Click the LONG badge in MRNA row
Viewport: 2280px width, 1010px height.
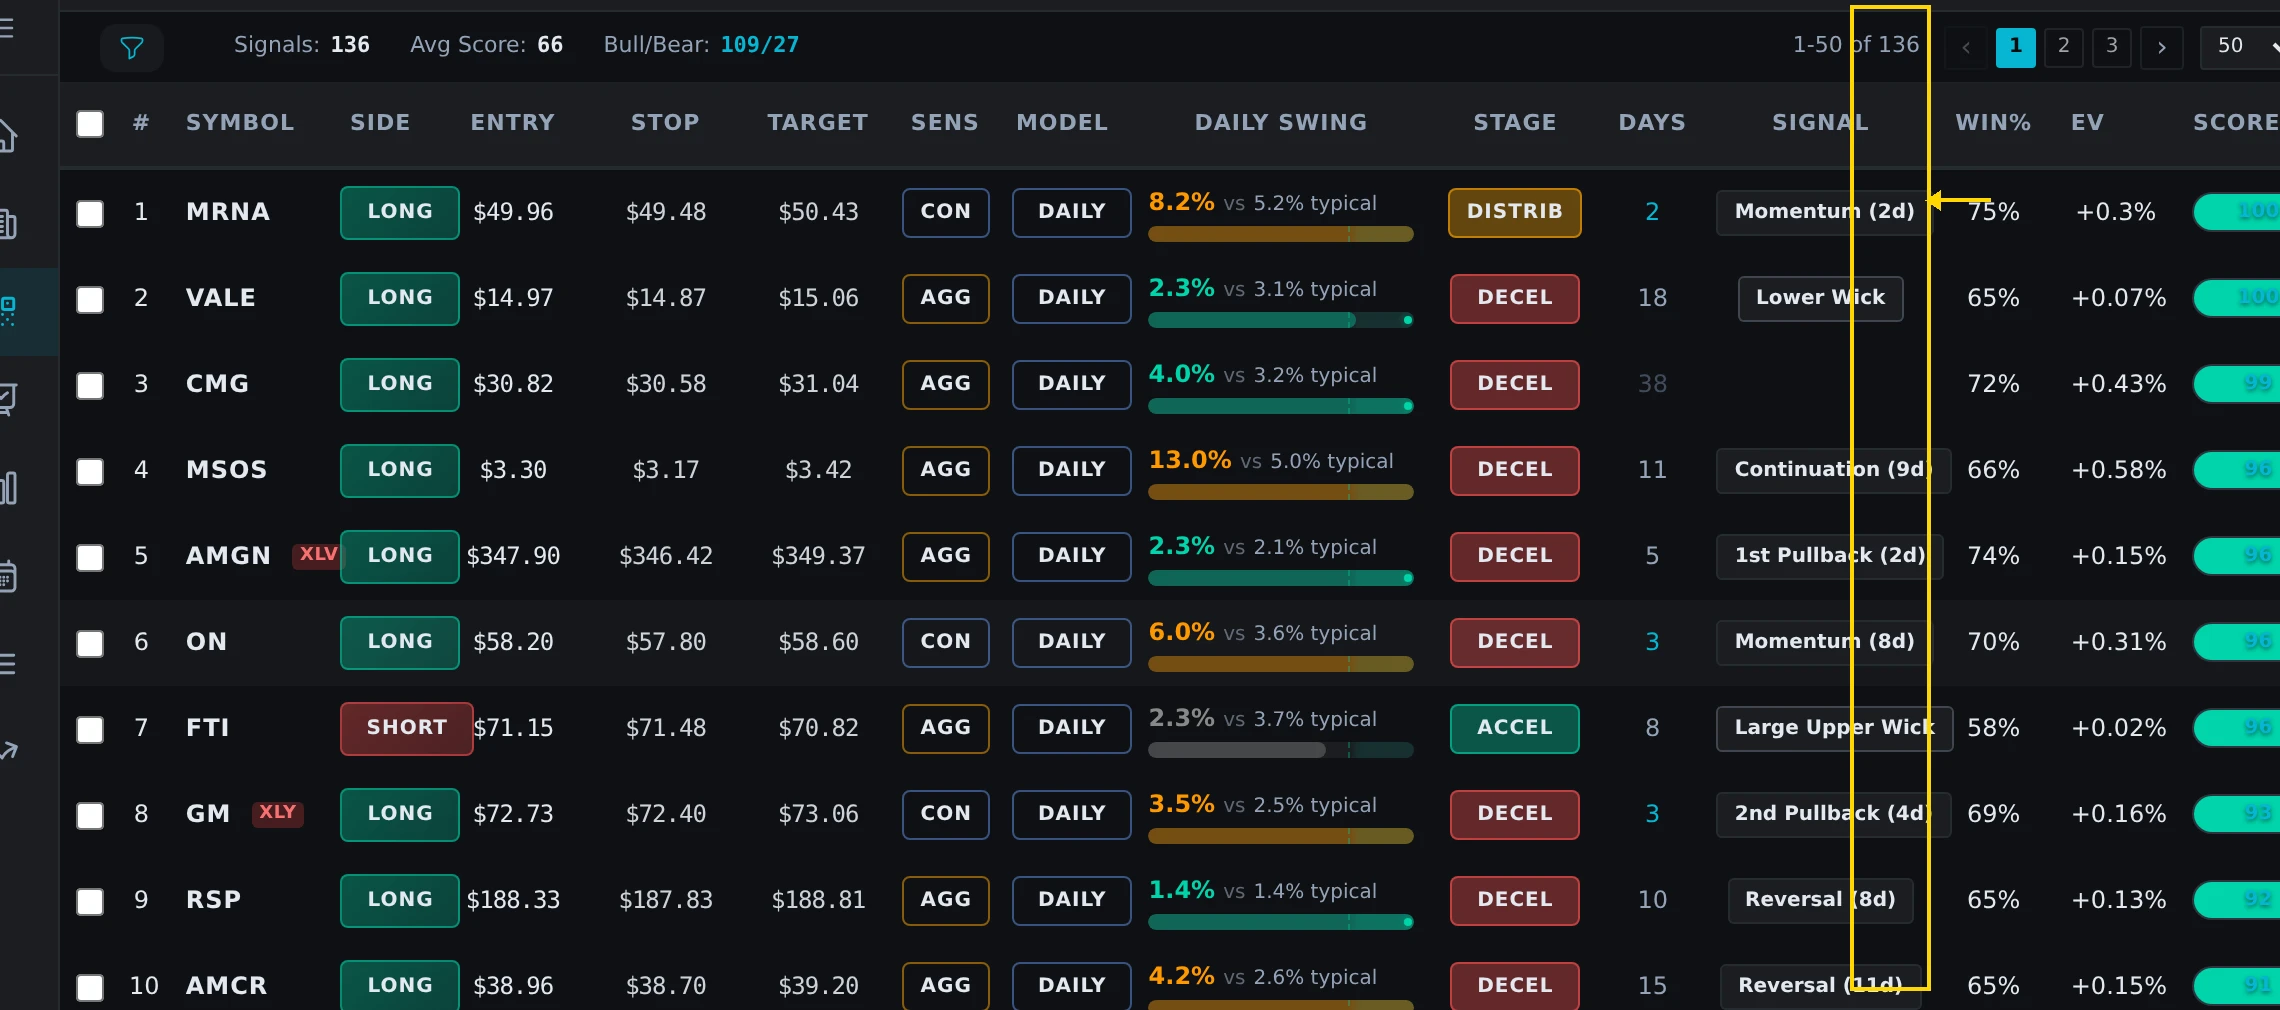click(x=400, y=212)
